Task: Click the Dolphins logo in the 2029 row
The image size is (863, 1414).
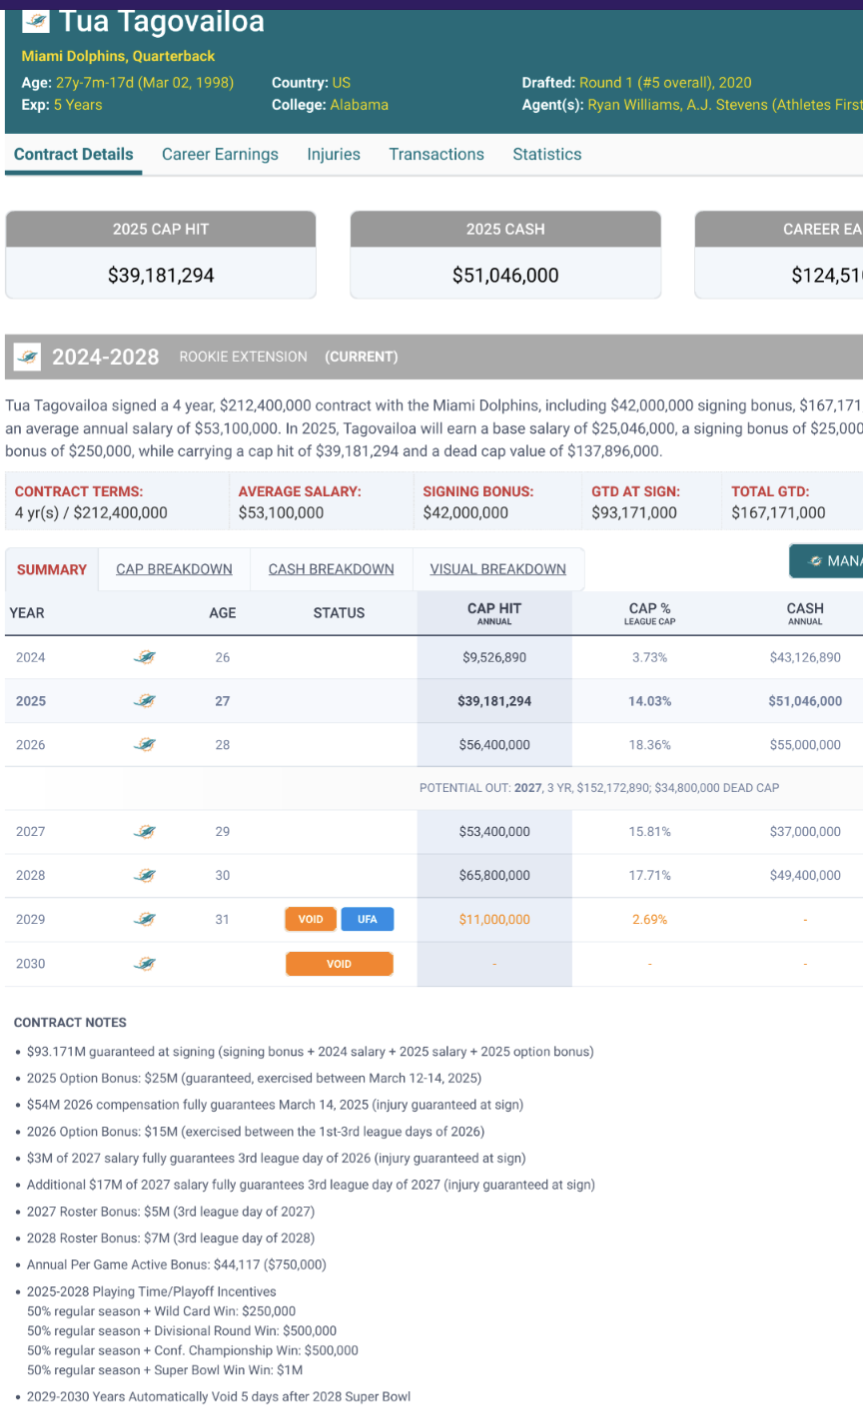Action: 145,919
